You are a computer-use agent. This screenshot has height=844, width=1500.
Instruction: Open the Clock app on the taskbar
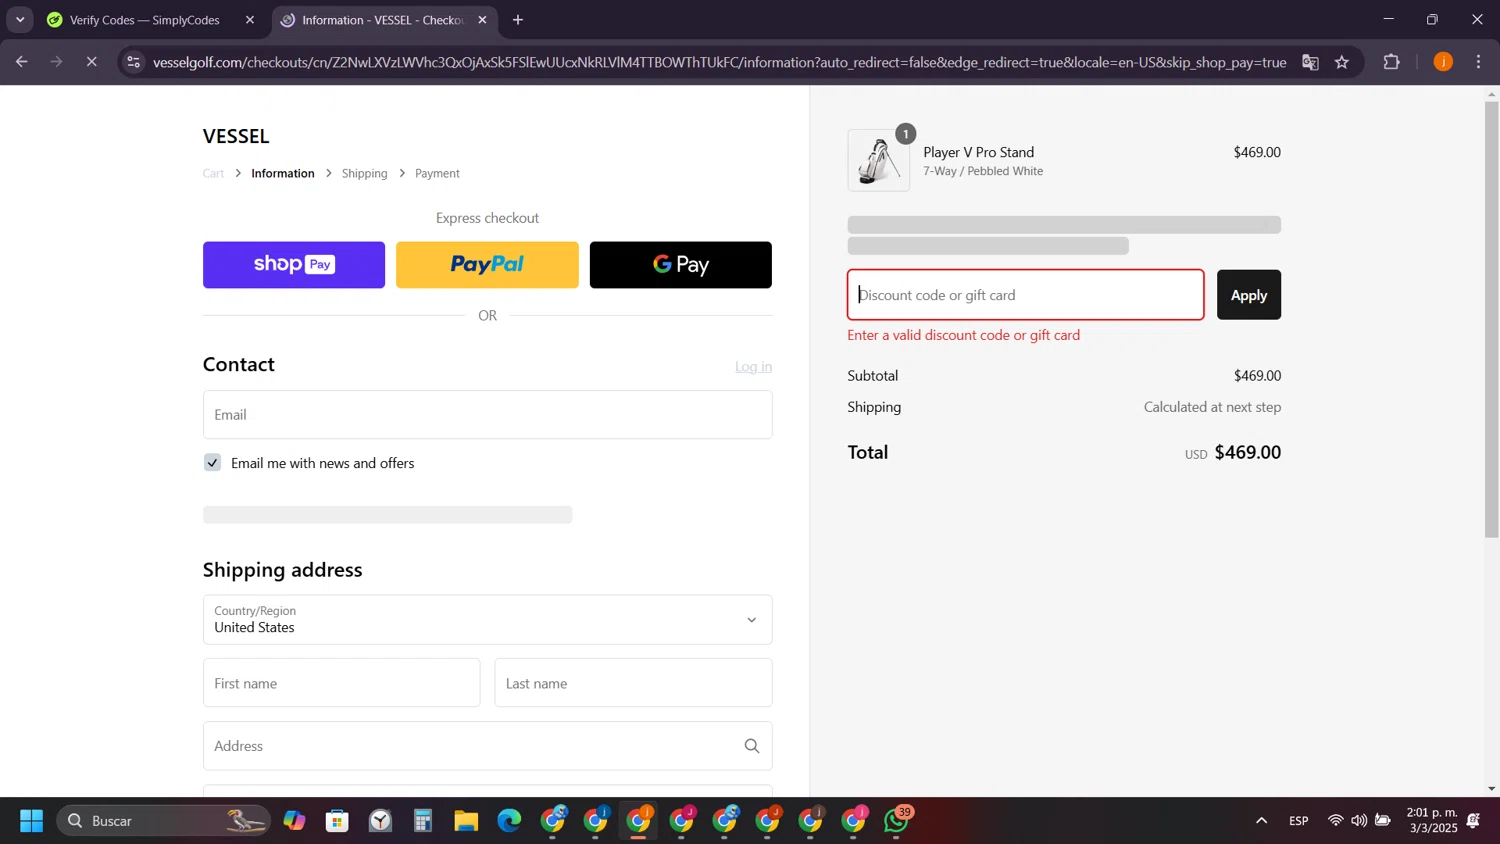pyautogui.click(x=380, y=821)
